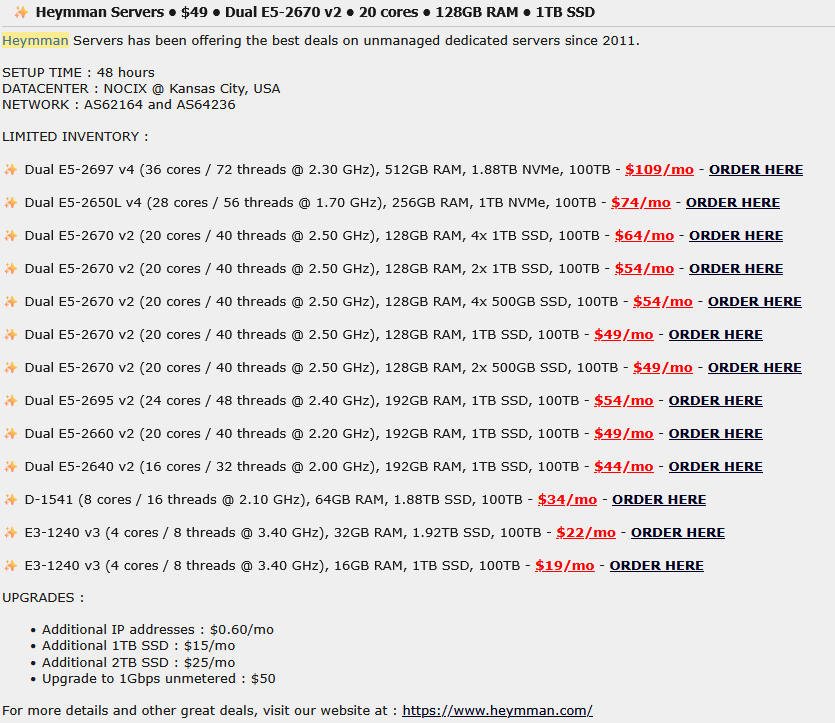Screen dimensions: 835x723
Task: Open $49/mo link for E5-2670 1TB SSD
Action: (x=624, y=335)
